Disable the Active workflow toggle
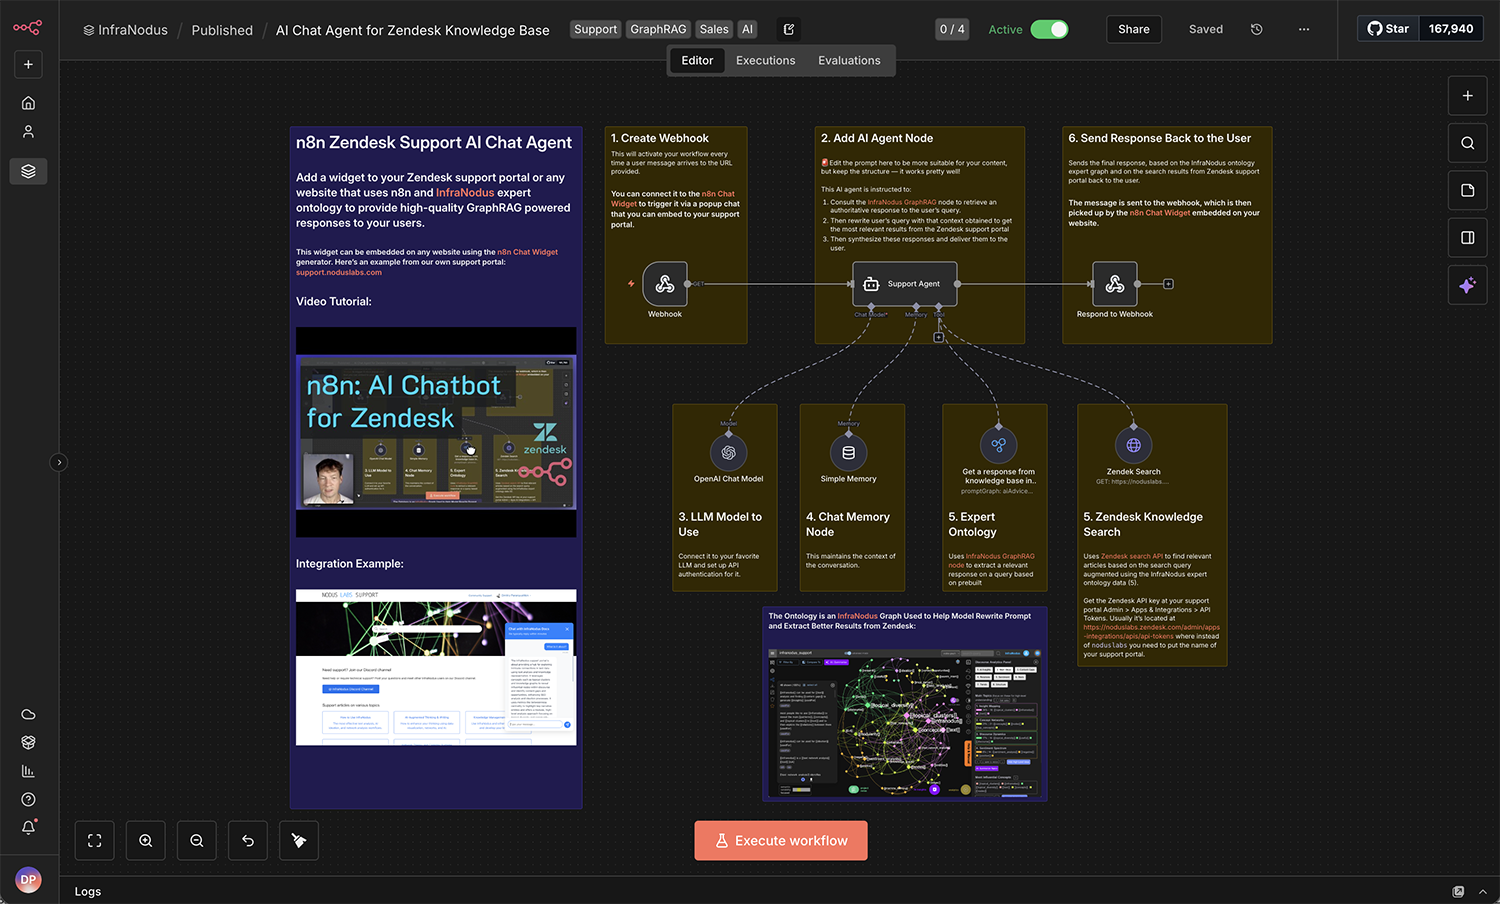Screen dimensions: 1500x904 coord(1048,29)
